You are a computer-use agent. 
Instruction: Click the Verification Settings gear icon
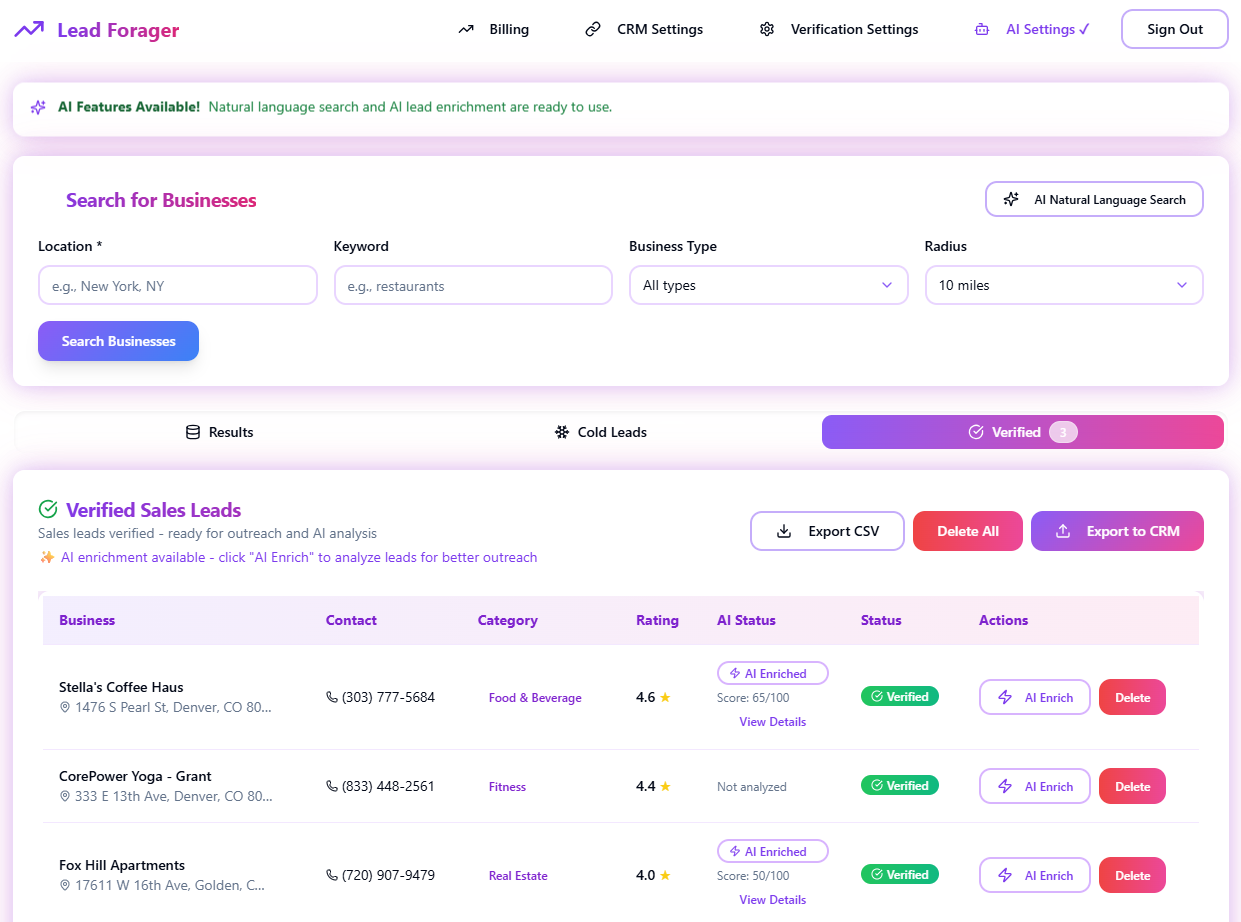coord(767,29)
